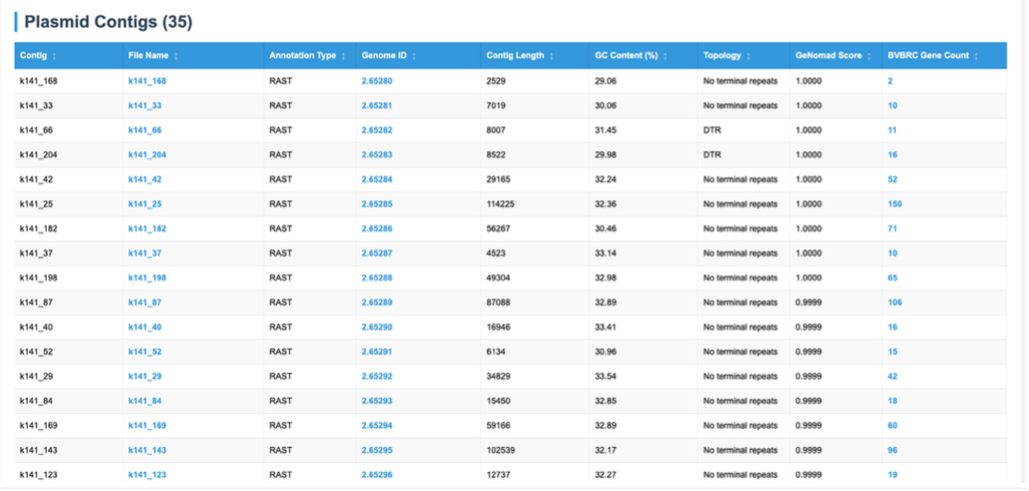The image size is (1029, 491).
Task: Open k141_204 file name link
Action: point(147,155)
